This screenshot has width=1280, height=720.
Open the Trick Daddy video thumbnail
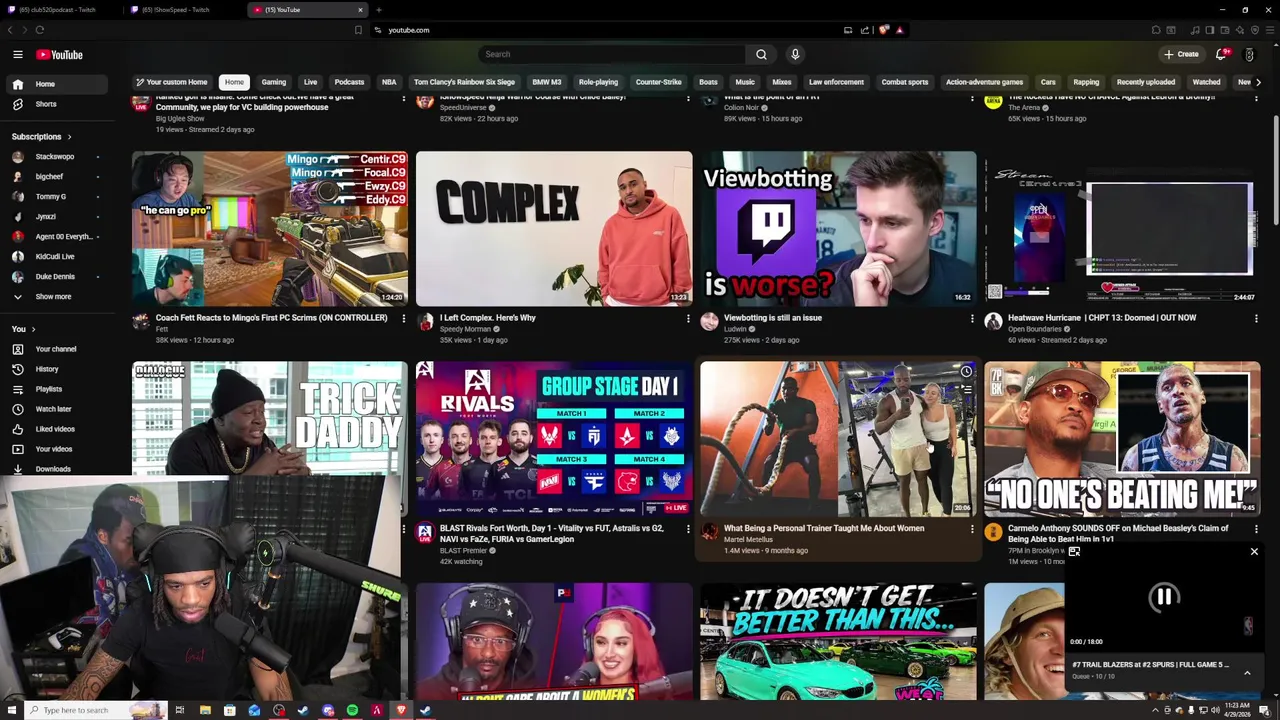pos(270,418)
